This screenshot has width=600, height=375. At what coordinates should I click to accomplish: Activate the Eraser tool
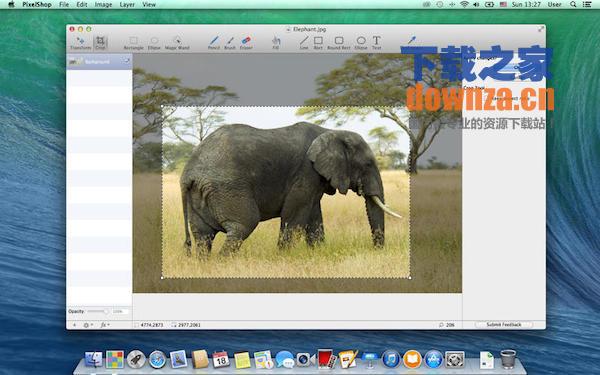click(x=246, y=43)
